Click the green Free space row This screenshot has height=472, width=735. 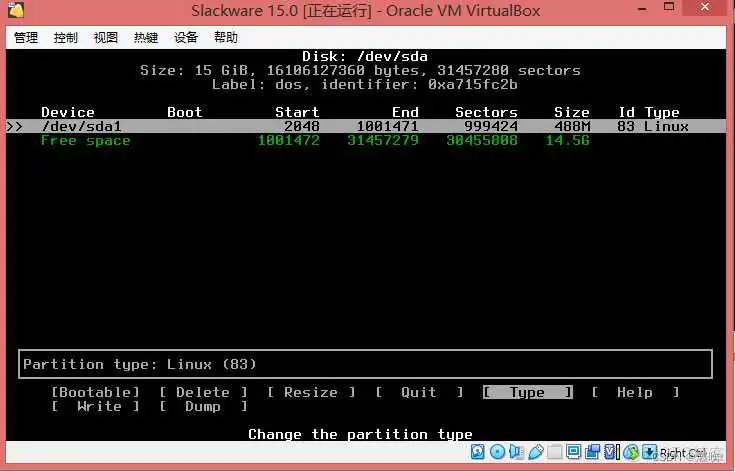point(315,140)
